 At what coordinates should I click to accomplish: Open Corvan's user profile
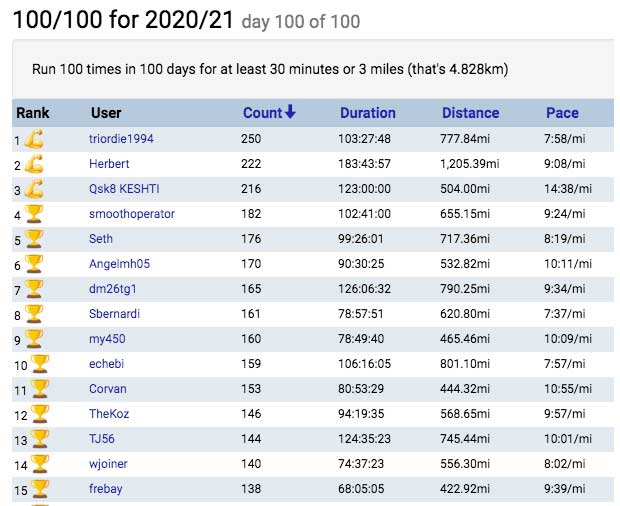pos(108,389)
